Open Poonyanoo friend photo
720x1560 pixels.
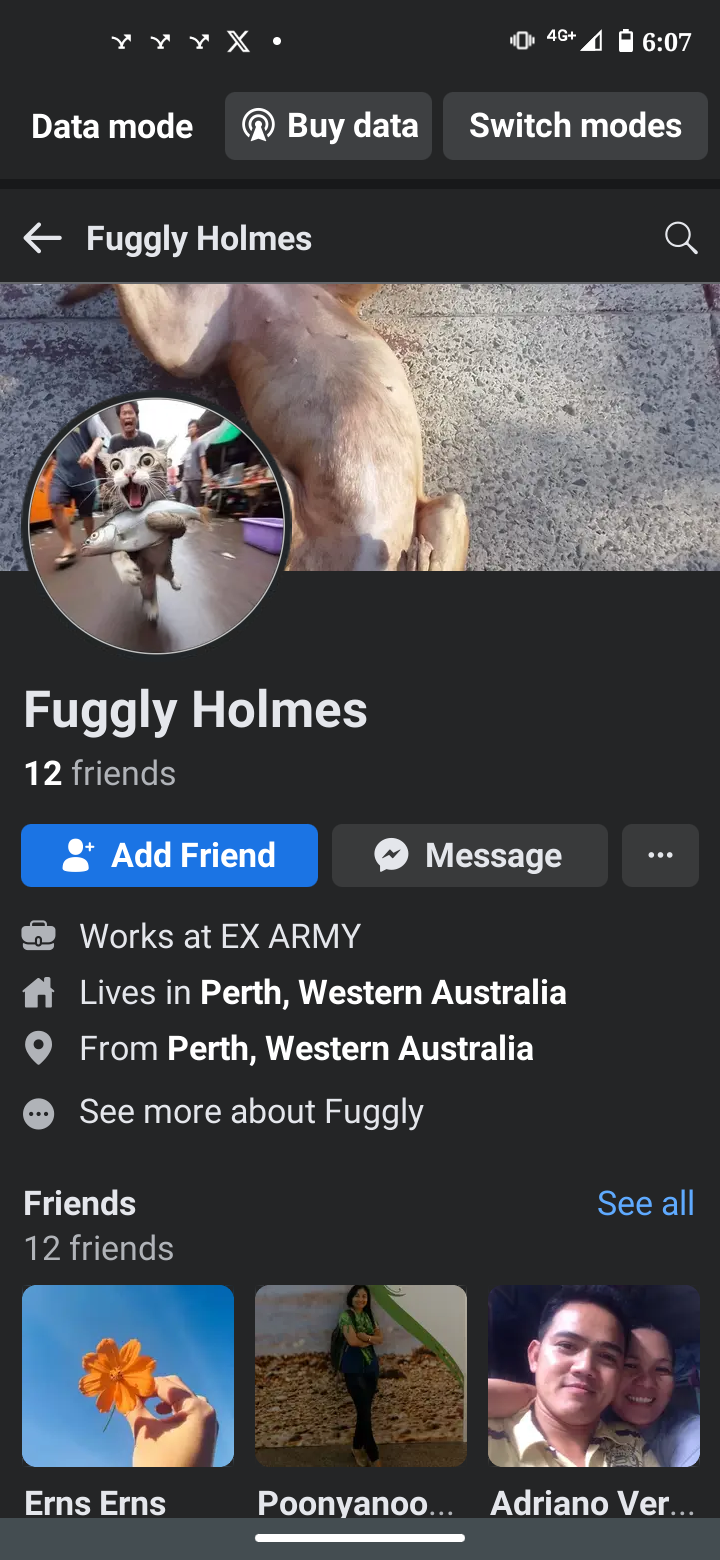pos(361,1376)
